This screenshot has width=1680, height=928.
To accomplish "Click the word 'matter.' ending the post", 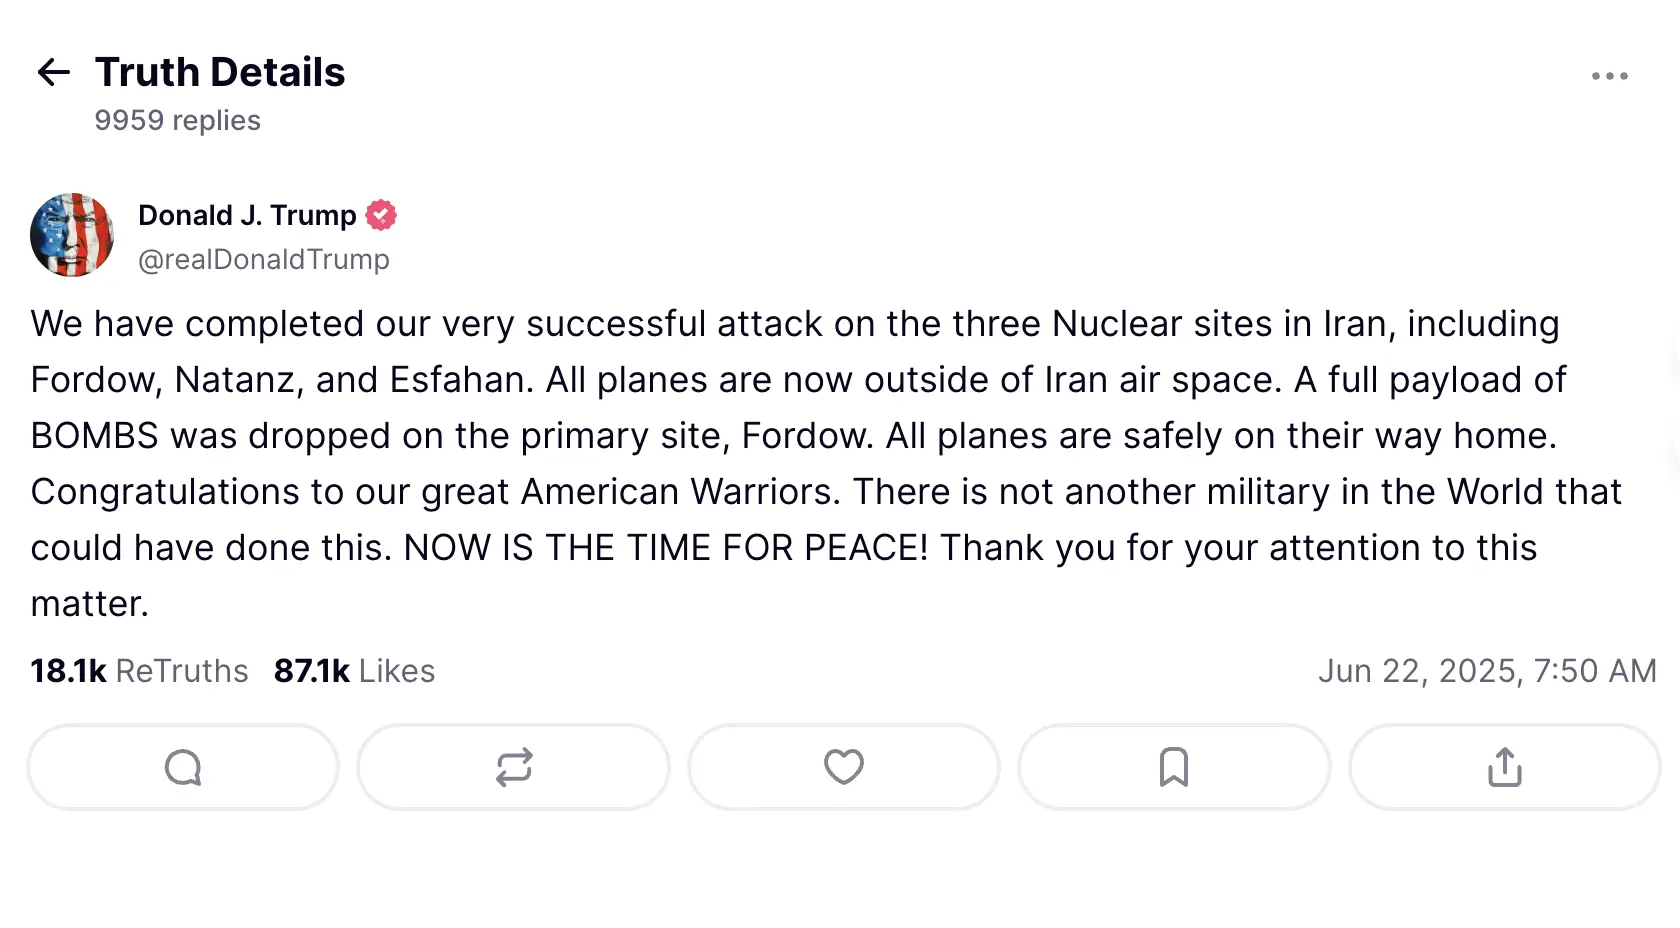I will [x=89, y=604].
